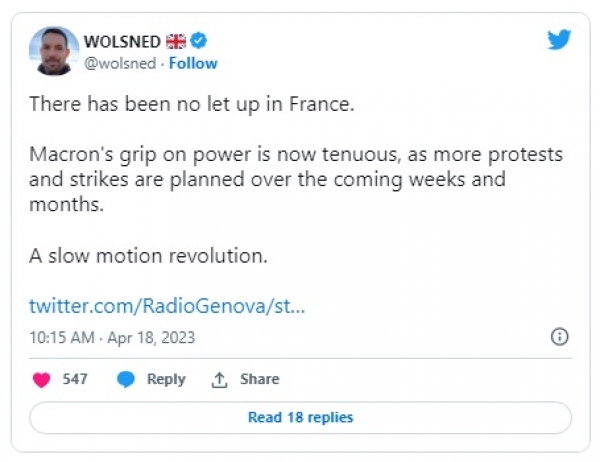Click the UK flag emoji beside WOLSNED
The image size is (600, 462).
click(176, 42)
